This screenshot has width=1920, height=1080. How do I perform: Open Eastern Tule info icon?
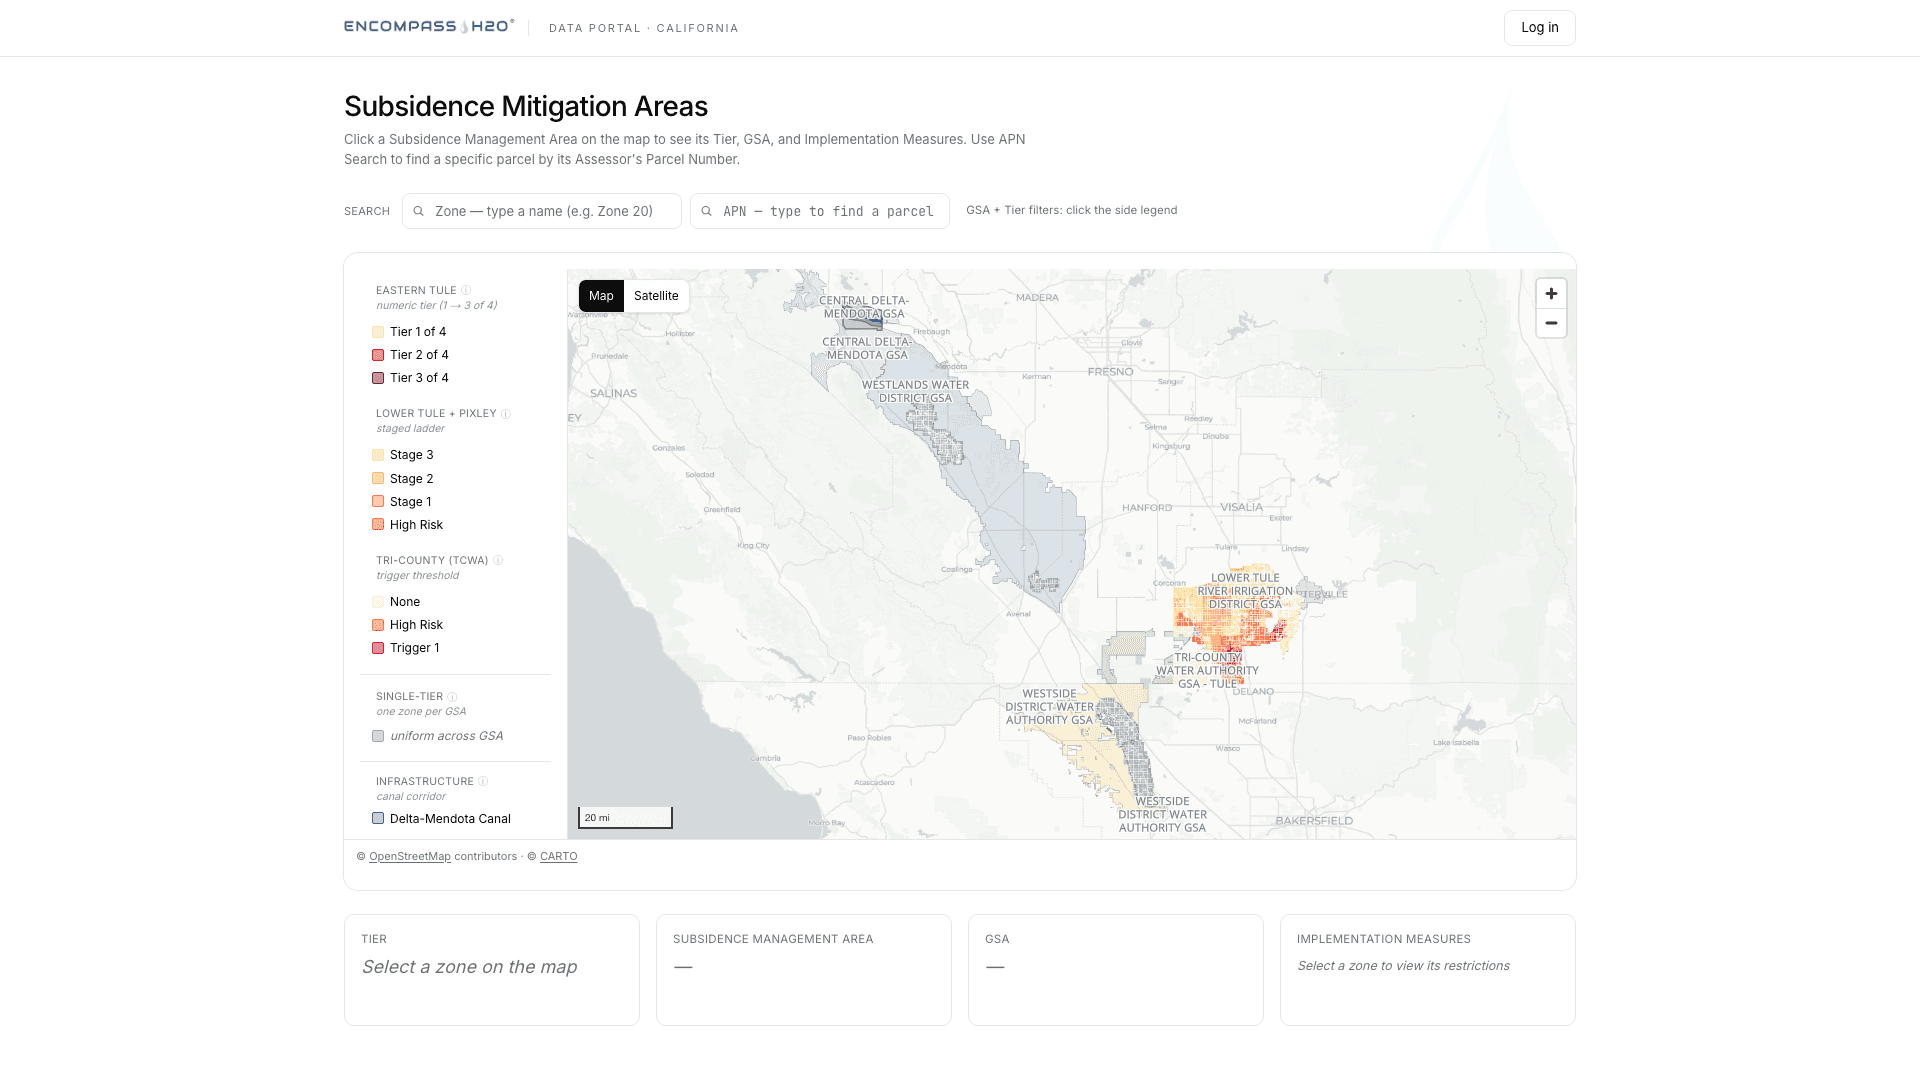pos(466,290)
